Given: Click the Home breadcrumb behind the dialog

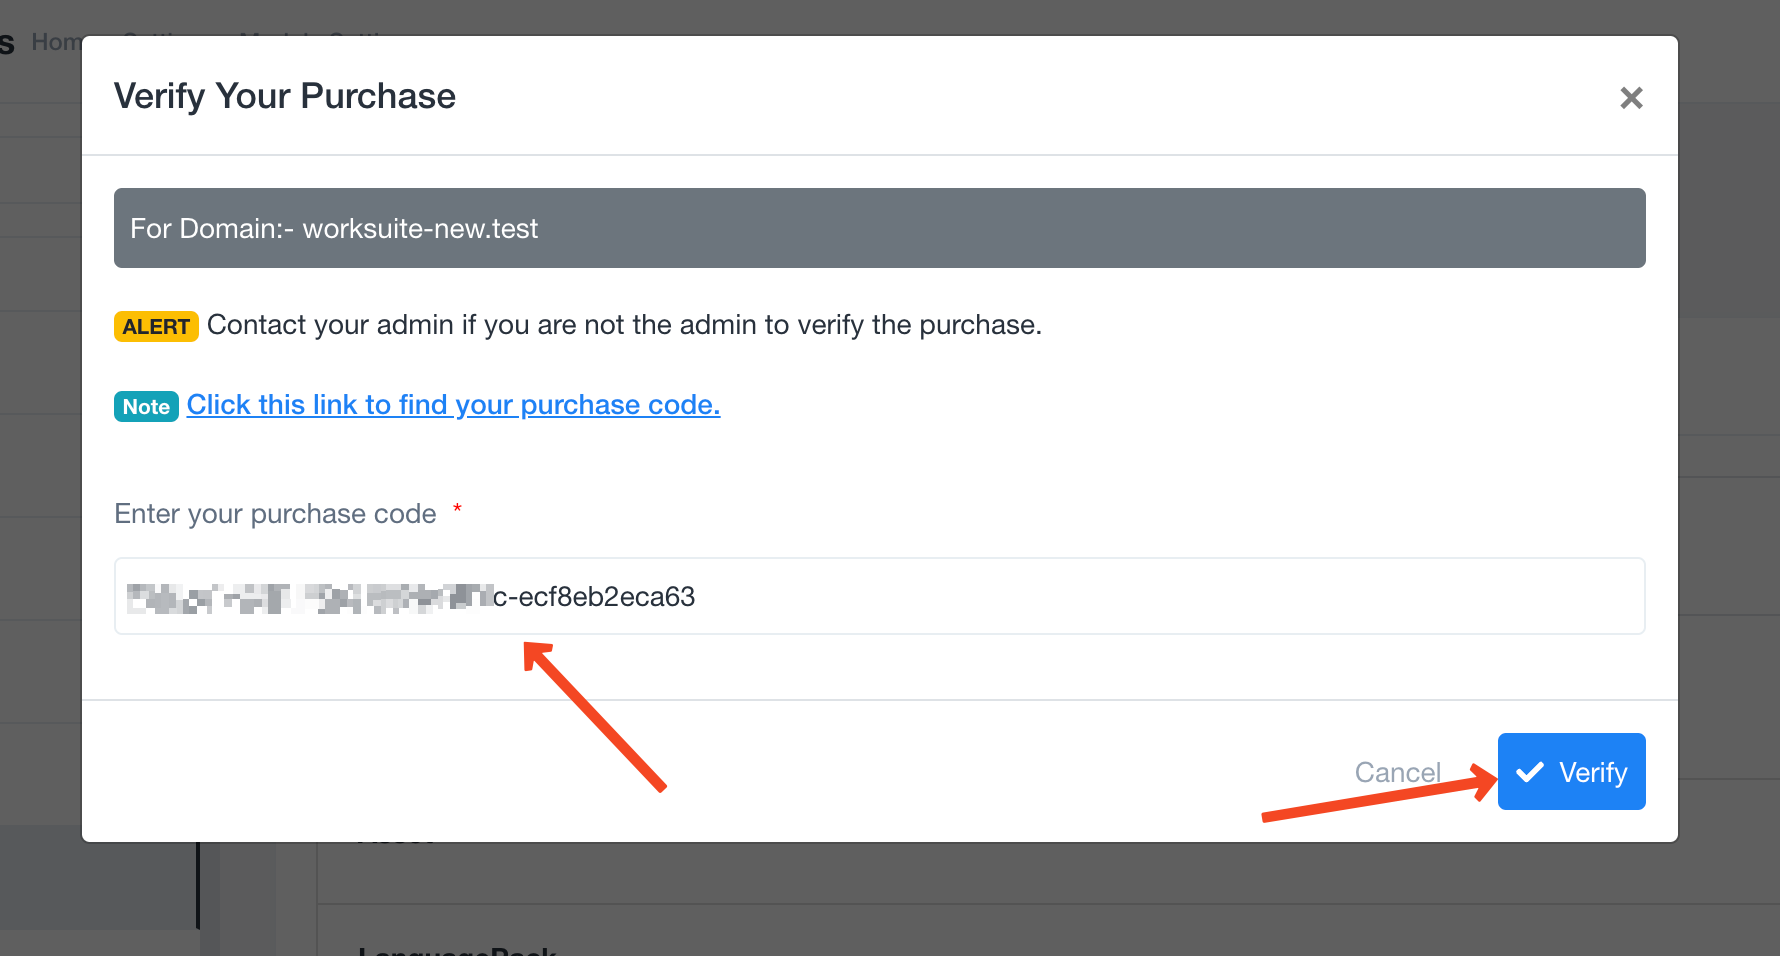Looking at the screenshot, I should click(55, 42).
